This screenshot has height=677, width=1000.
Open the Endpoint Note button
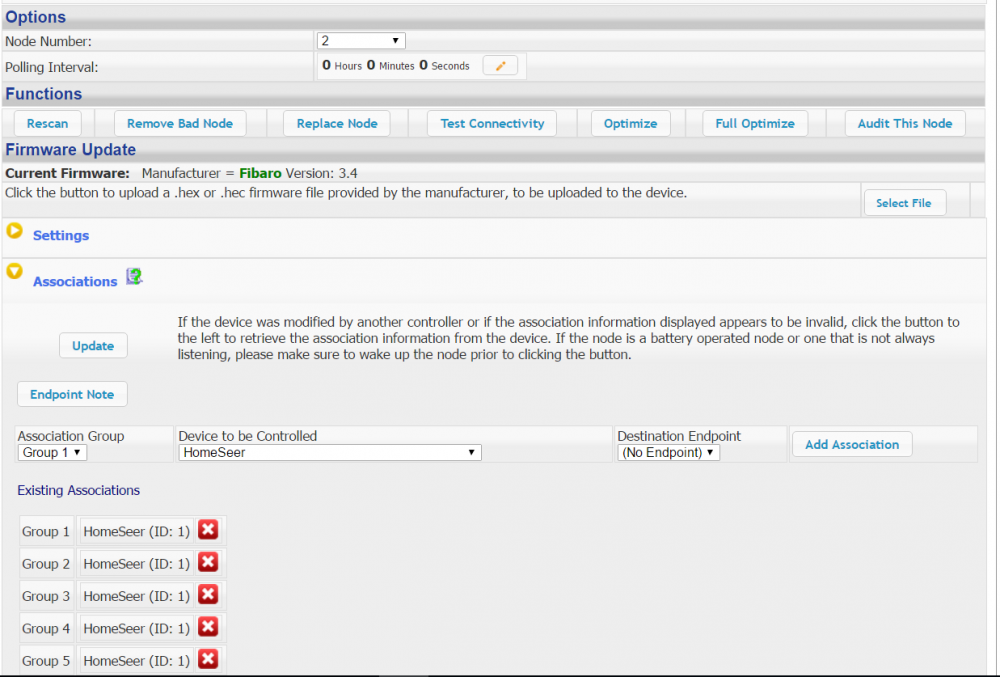coord(72,394)
